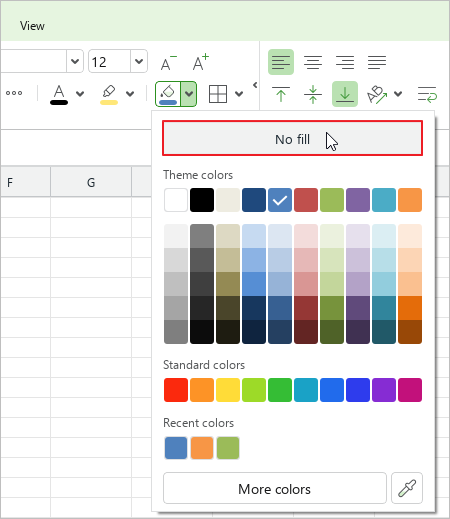Select recent orange color swatch
The image size is (450, 519).
tap(202, 448)
